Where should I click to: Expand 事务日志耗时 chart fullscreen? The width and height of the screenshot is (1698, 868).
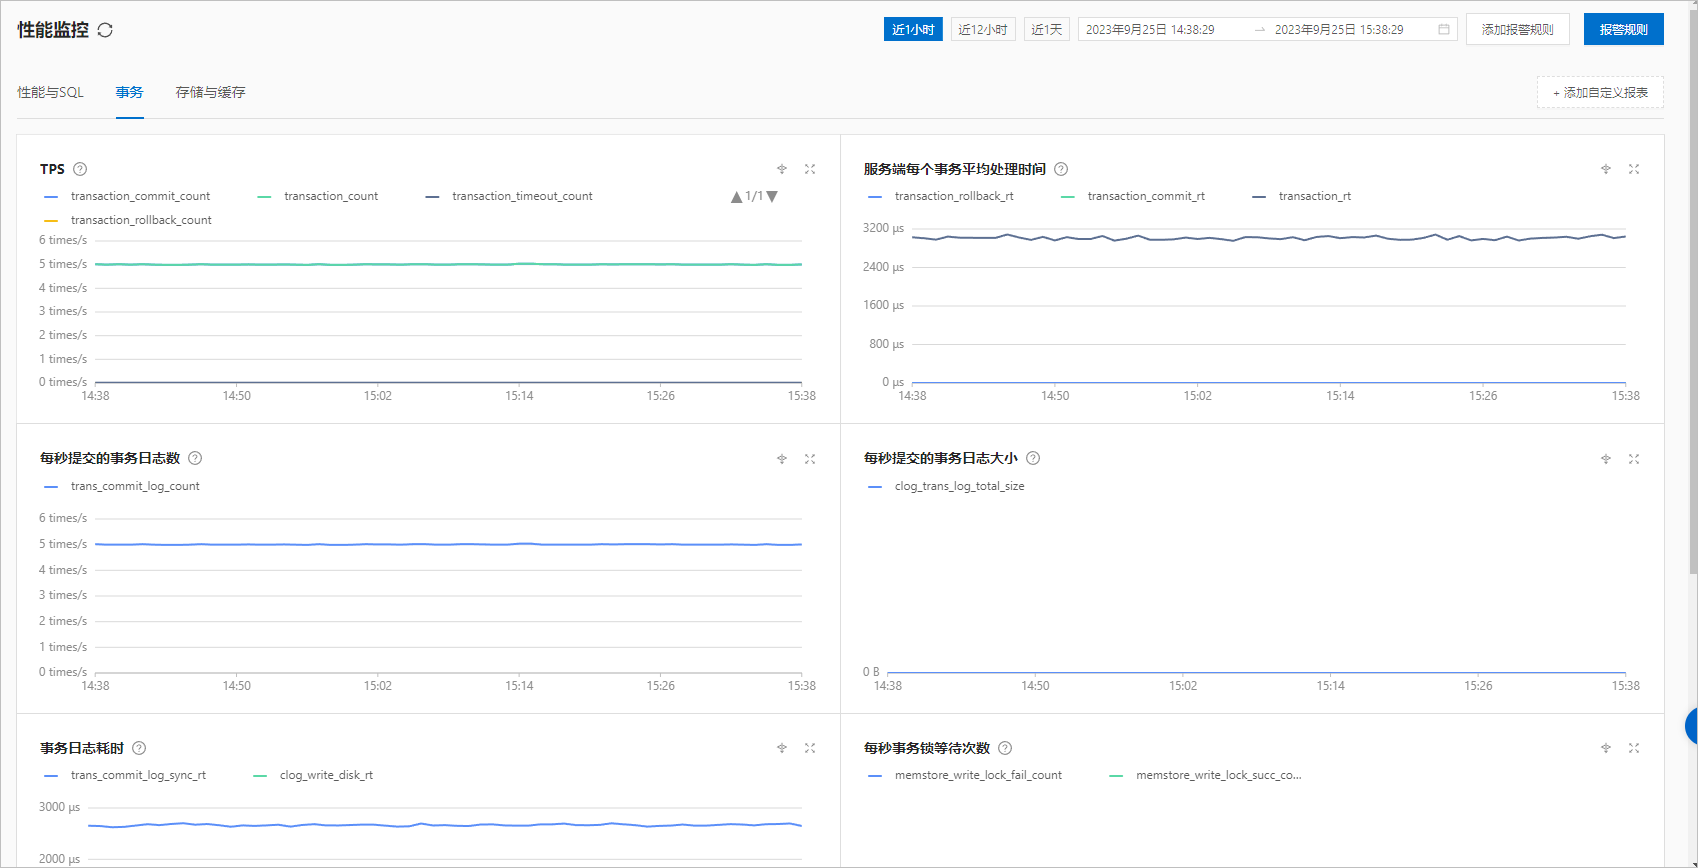coord(810,748)
